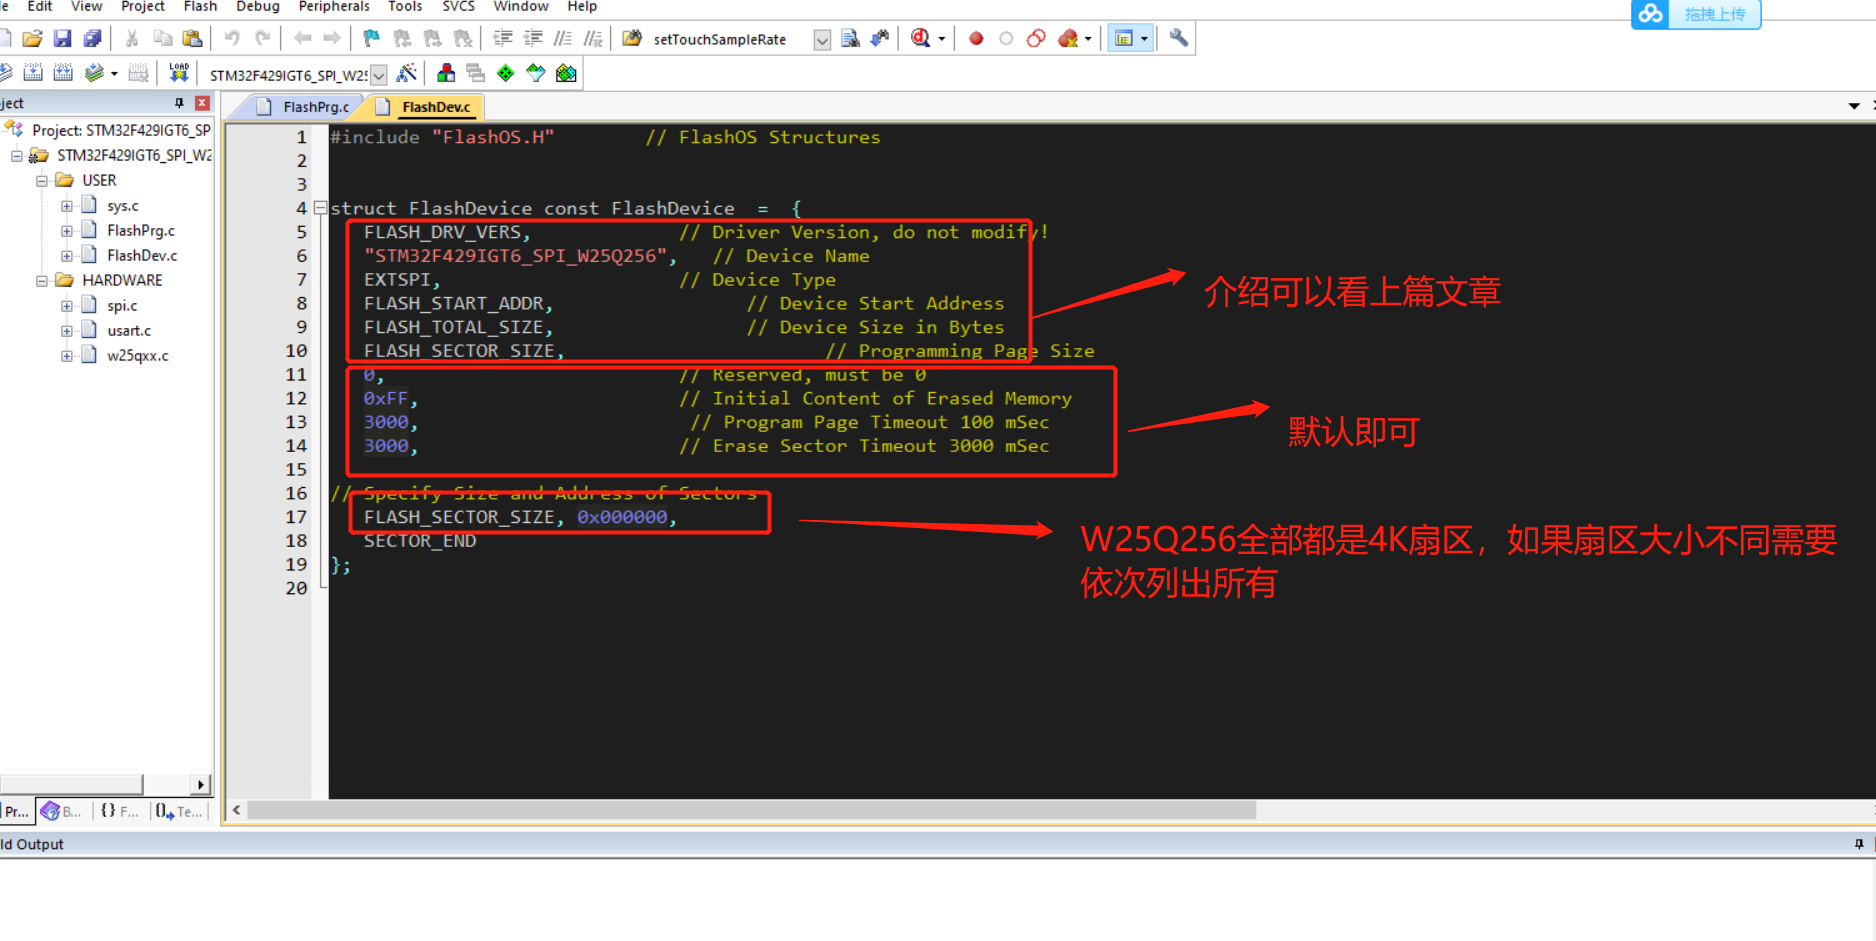This screenshot has width=1876, height=941.
Task: Rebuild all target files
Action: point(63,72)
